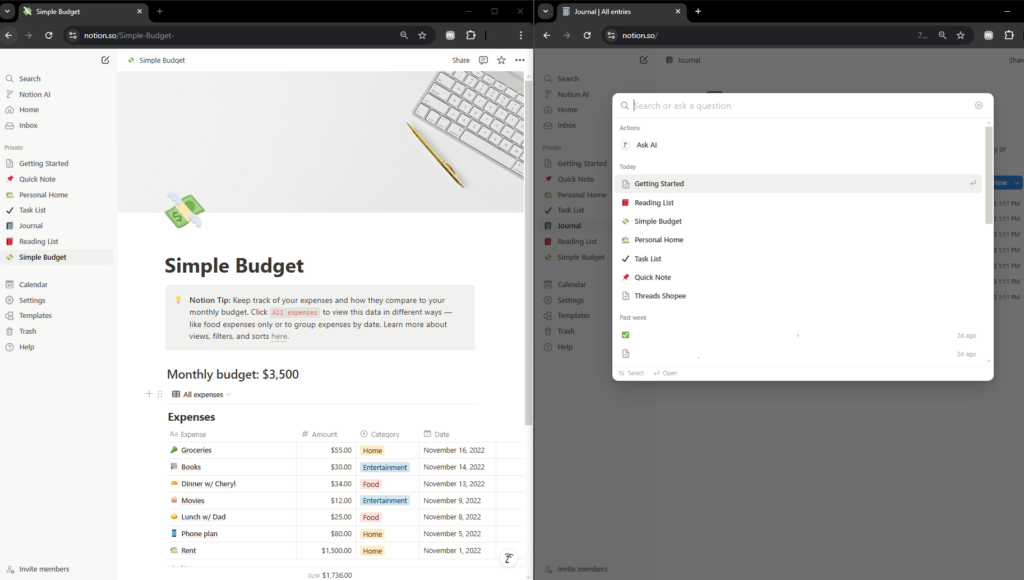The height and width of the screenshot is (580, 1024).
Task: Open Journal in the Simple Budget window sidebar
Action: click(31, 226)
